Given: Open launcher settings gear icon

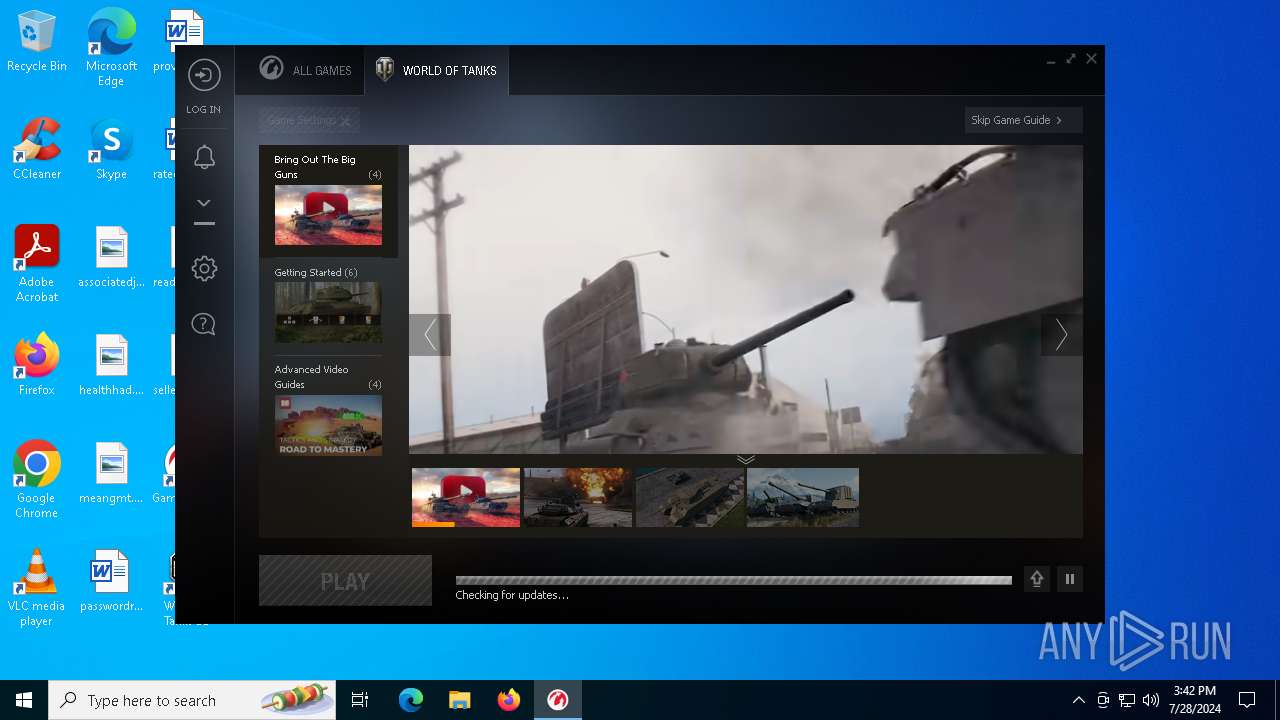Looking at the screenshot, I should pos(204,268).
